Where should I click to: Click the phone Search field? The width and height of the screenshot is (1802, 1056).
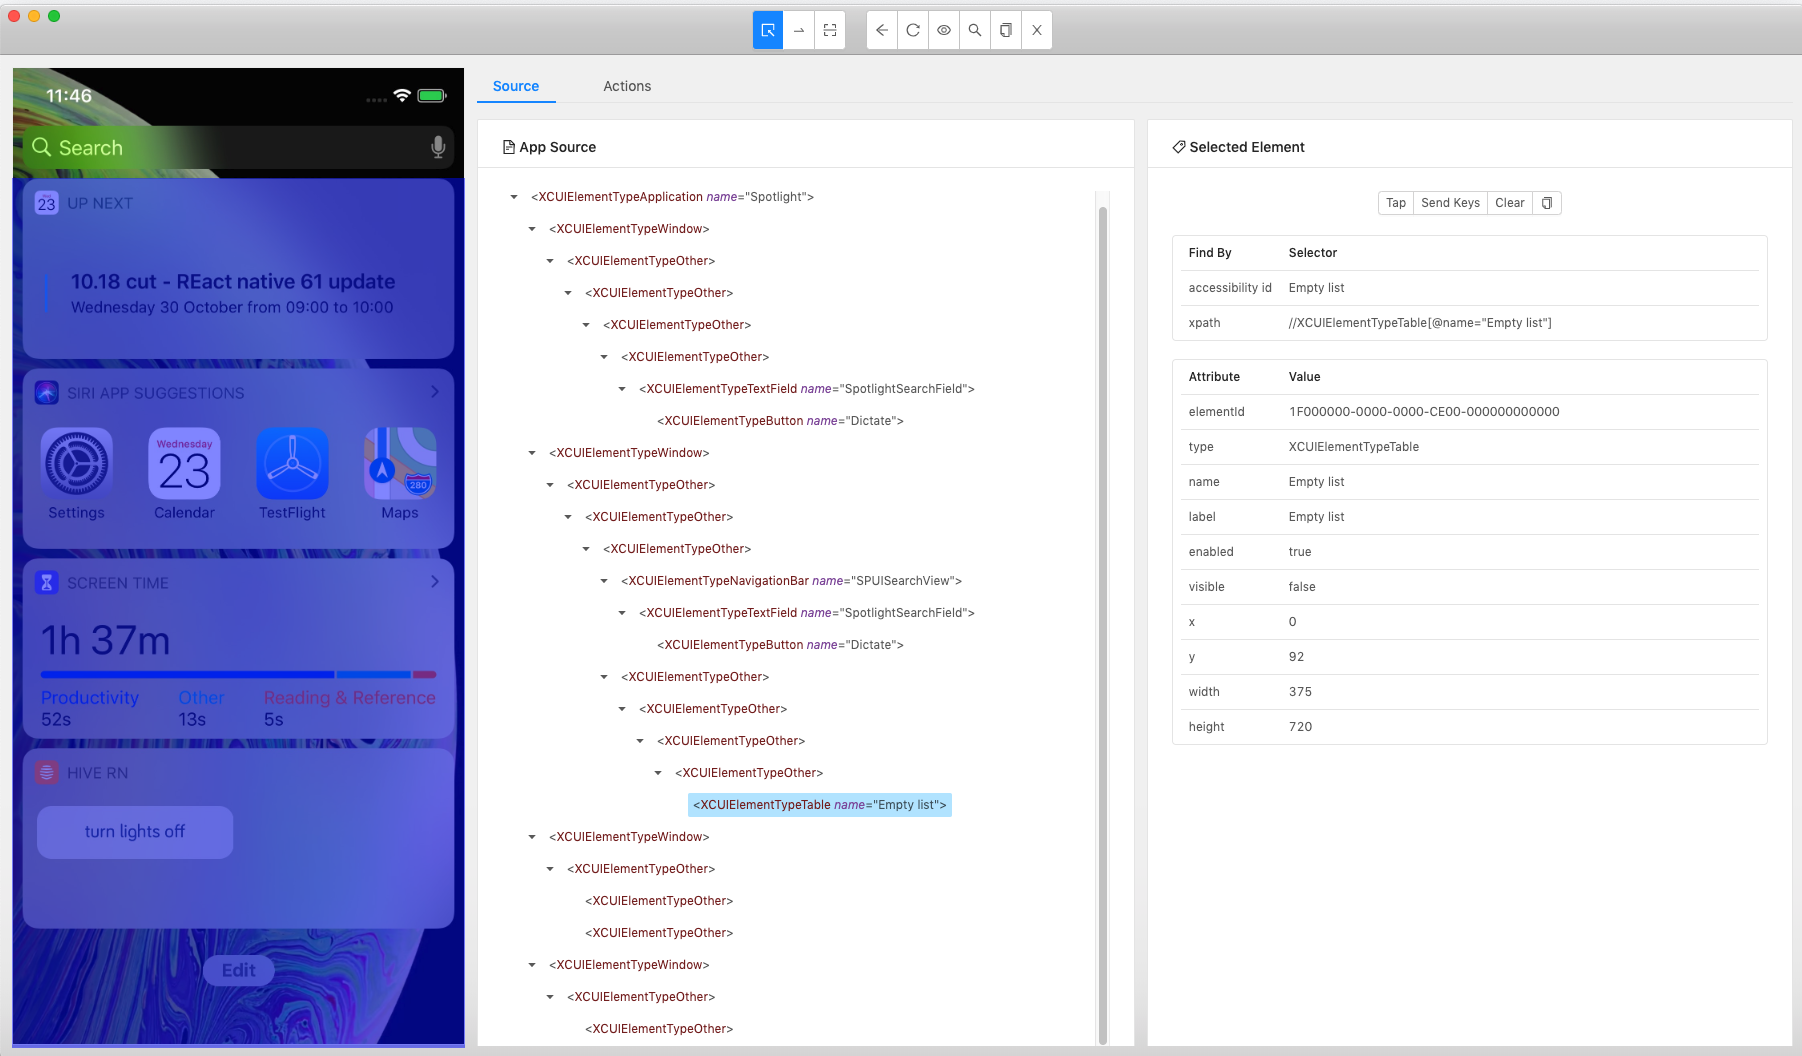point(238,147)
